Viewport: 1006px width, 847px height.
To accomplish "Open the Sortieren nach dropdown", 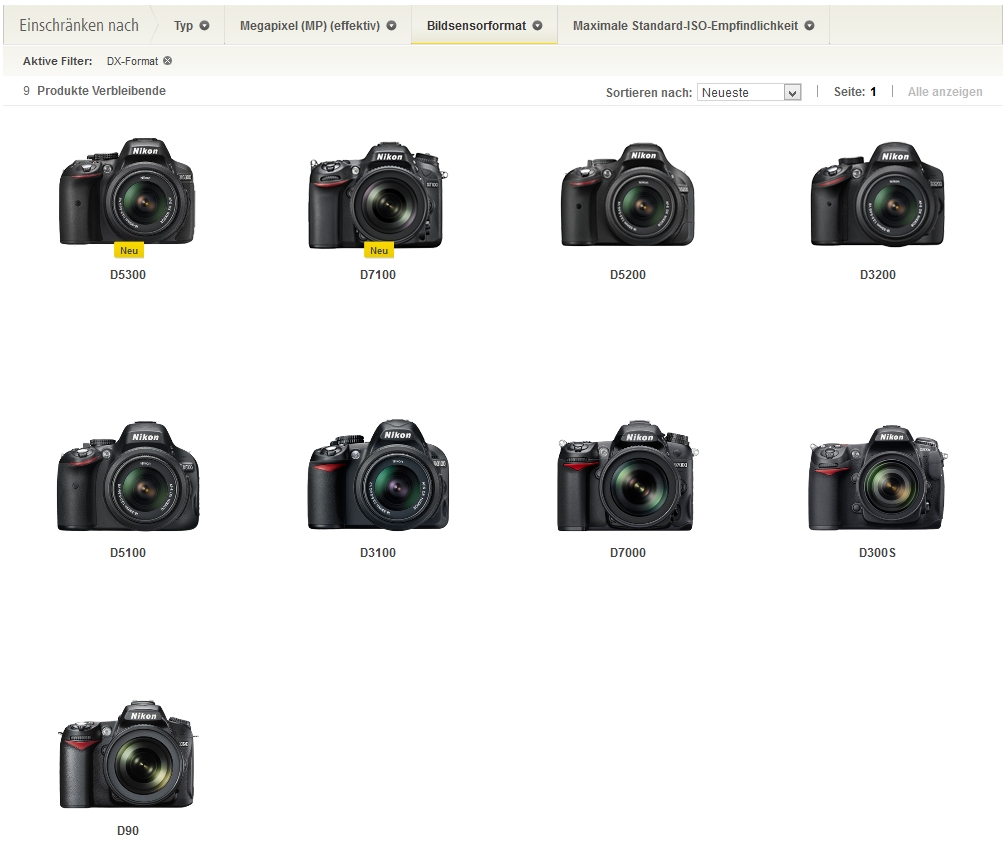I will [749, 92].
